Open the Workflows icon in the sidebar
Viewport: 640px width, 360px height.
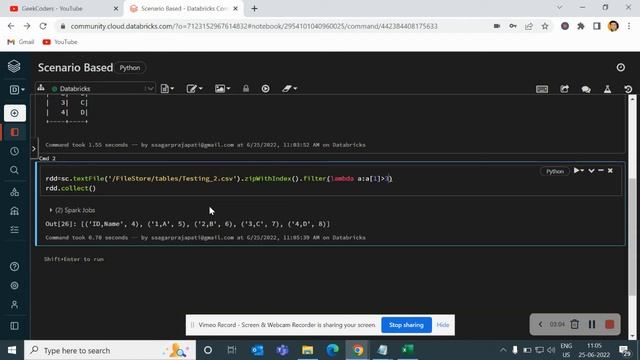pyautogui.click(x=14, y=230)
